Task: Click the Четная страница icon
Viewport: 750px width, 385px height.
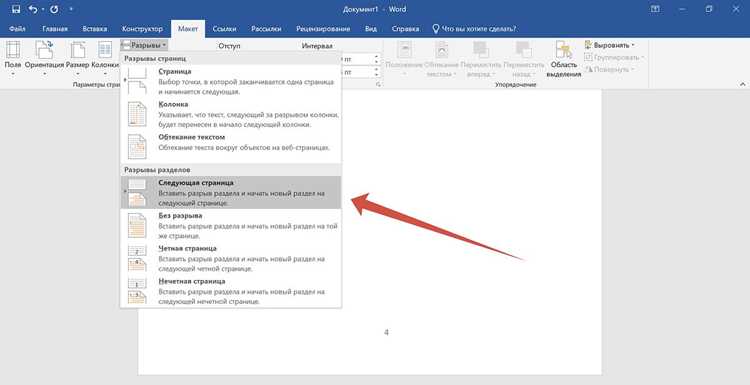Action: click(x=137, y=258)
